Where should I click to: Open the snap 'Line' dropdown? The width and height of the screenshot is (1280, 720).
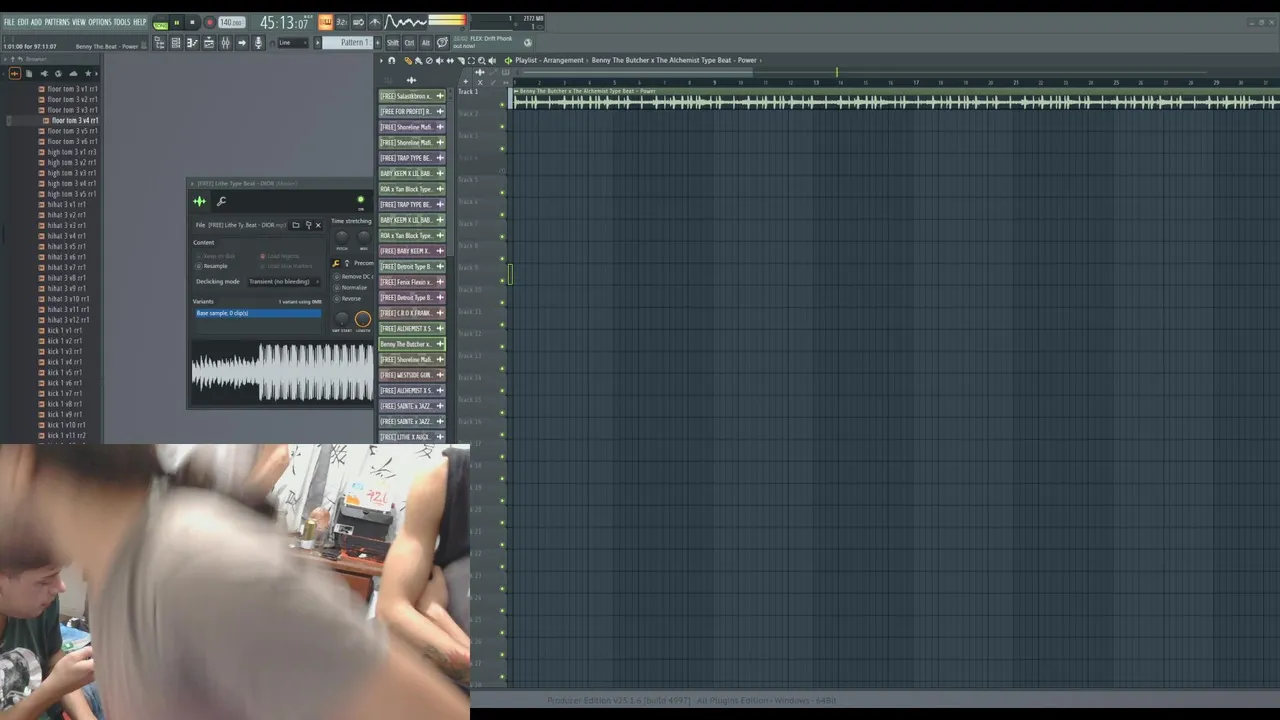point(292,43)
